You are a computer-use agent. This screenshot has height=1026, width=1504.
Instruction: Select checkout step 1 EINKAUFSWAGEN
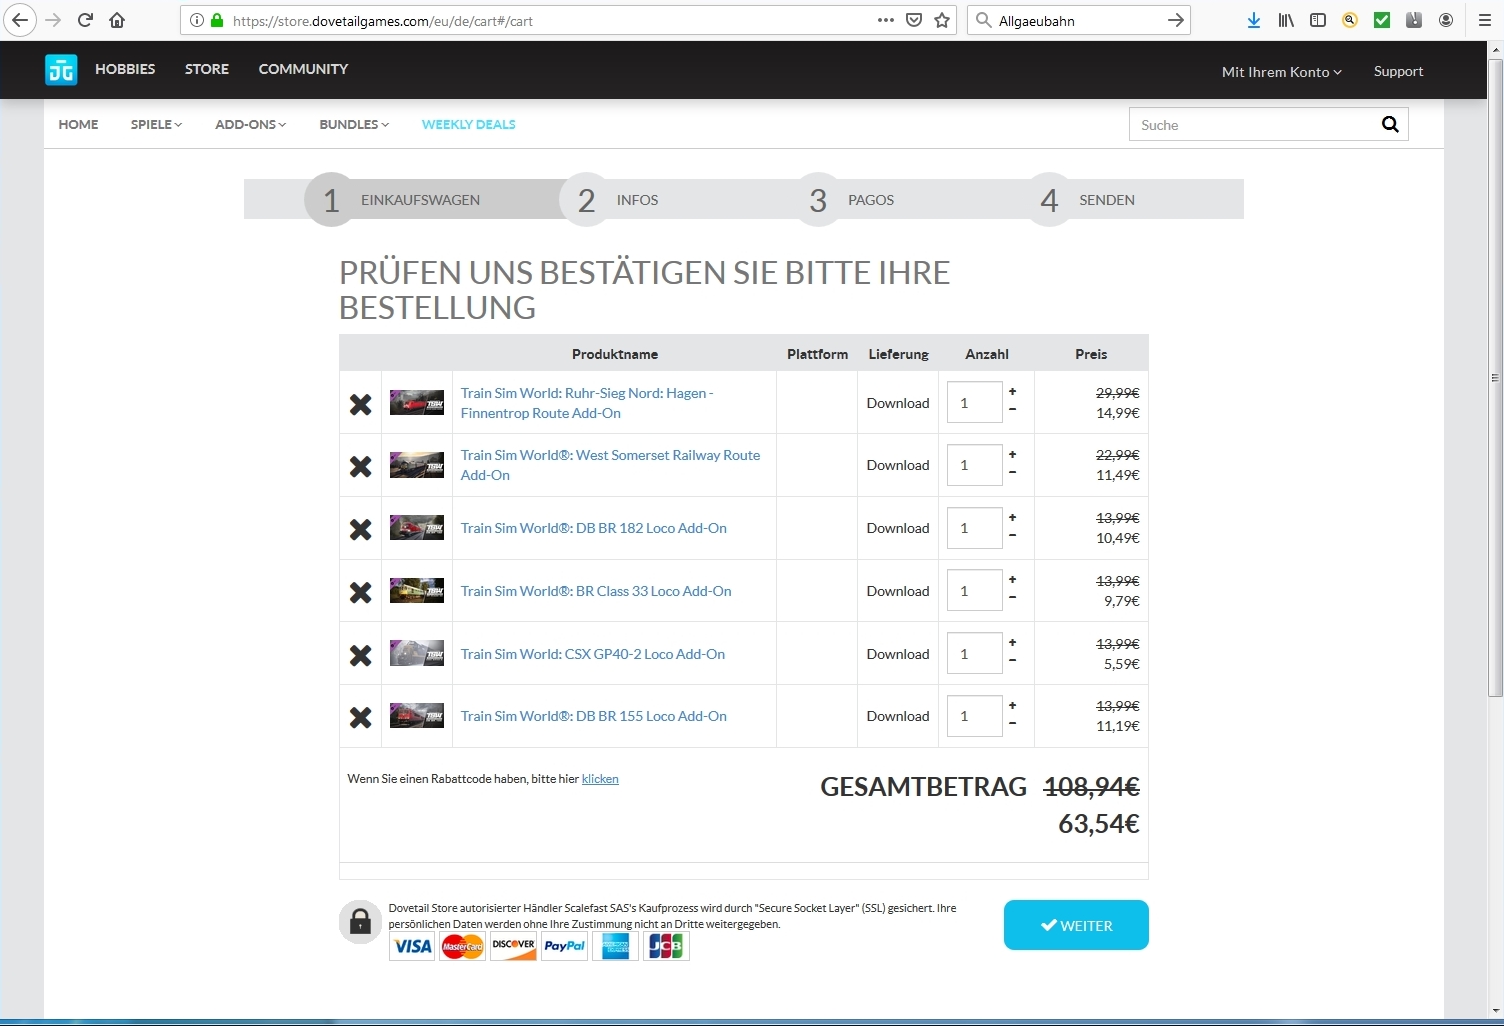[x=393, y=200]
